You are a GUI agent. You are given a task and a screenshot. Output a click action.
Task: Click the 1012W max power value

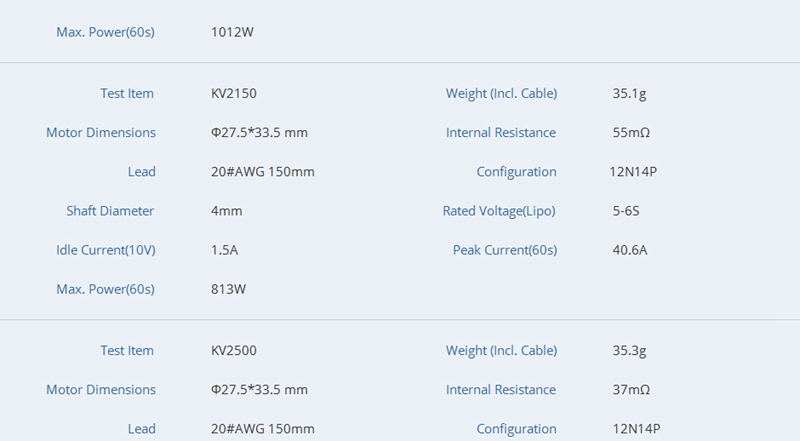(x=233, y=32)
